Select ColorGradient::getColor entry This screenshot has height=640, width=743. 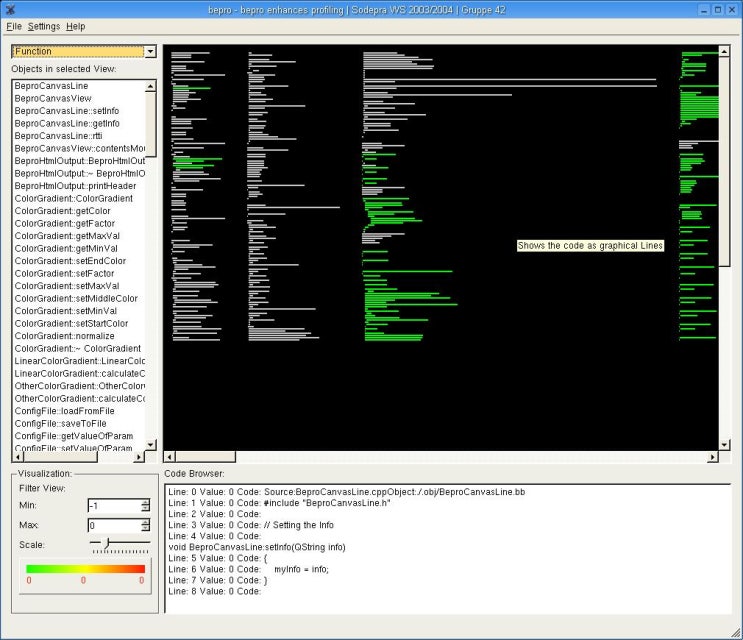(x=63, y=211)
